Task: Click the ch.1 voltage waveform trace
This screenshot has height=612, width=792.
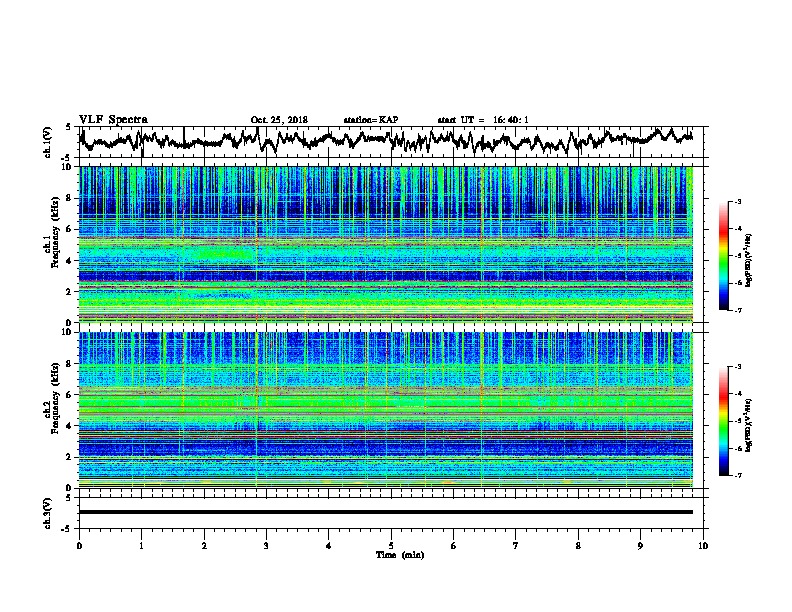Action: pos(386,141)
